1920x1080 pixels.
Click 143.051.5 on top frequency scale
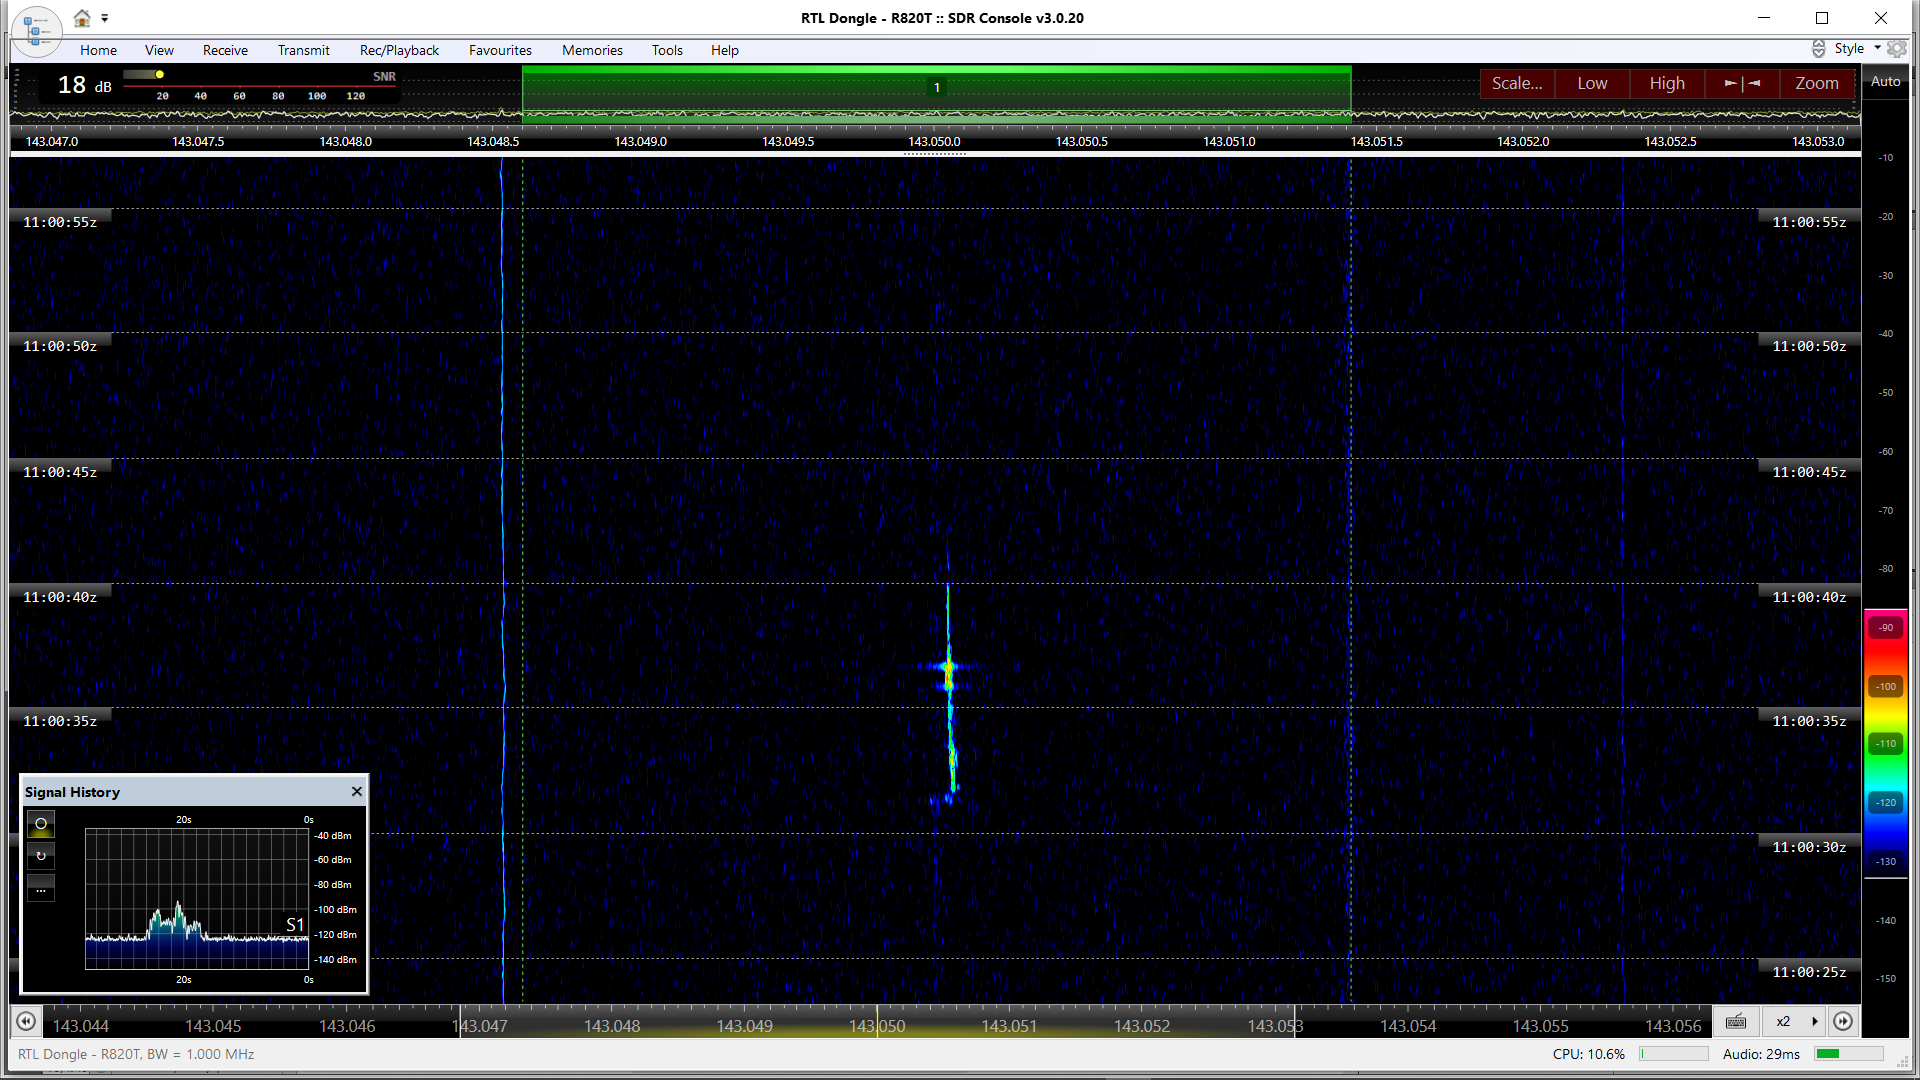pyautogui.click(x=1376, y=142)
